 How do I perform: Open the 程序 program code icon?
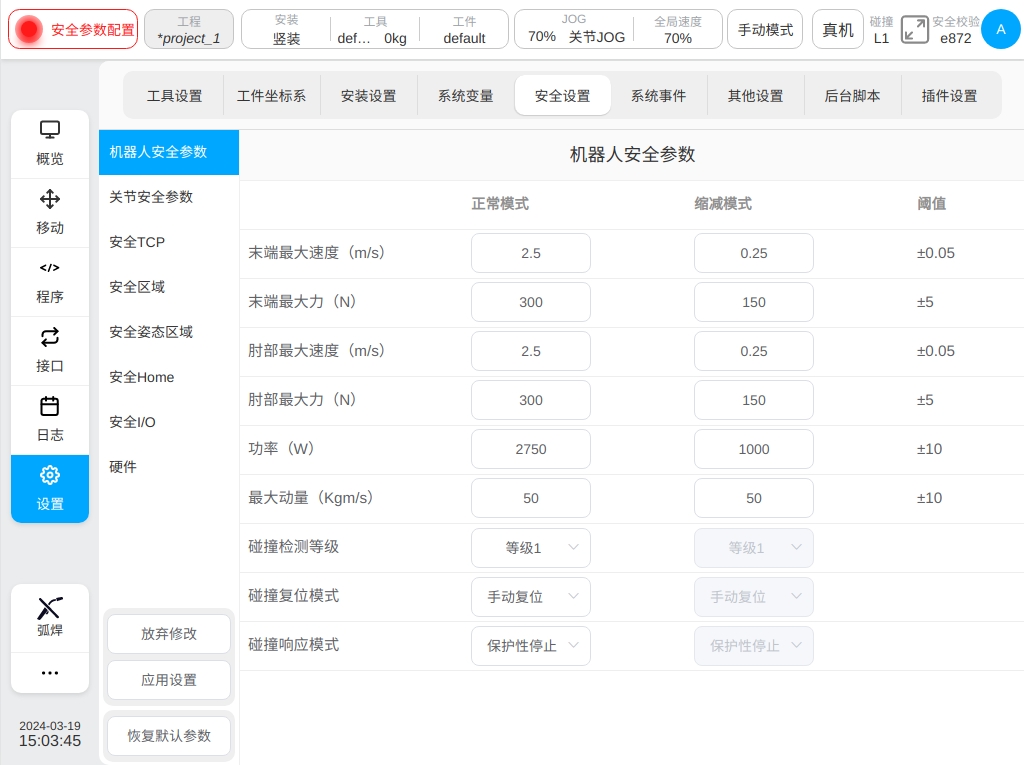[50, 268]
